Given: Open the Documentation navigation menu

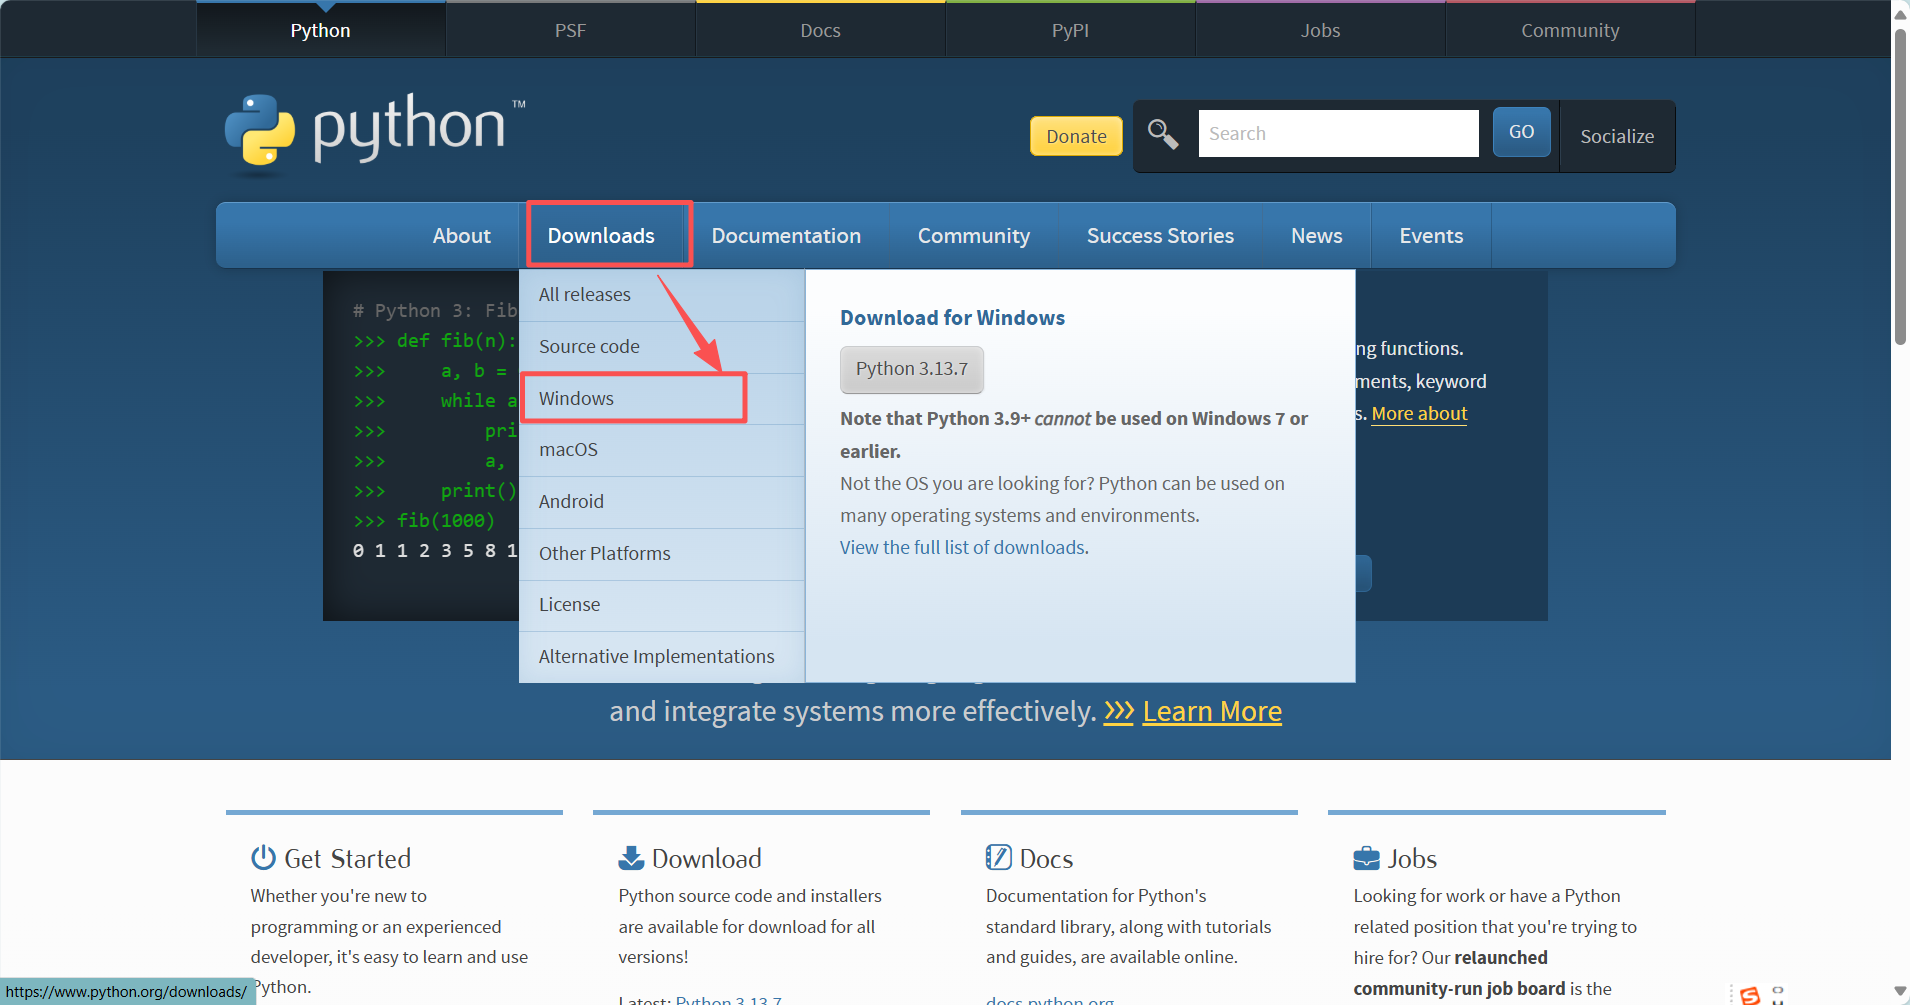Looking at the screenshot, I should (x=786, y=235).
